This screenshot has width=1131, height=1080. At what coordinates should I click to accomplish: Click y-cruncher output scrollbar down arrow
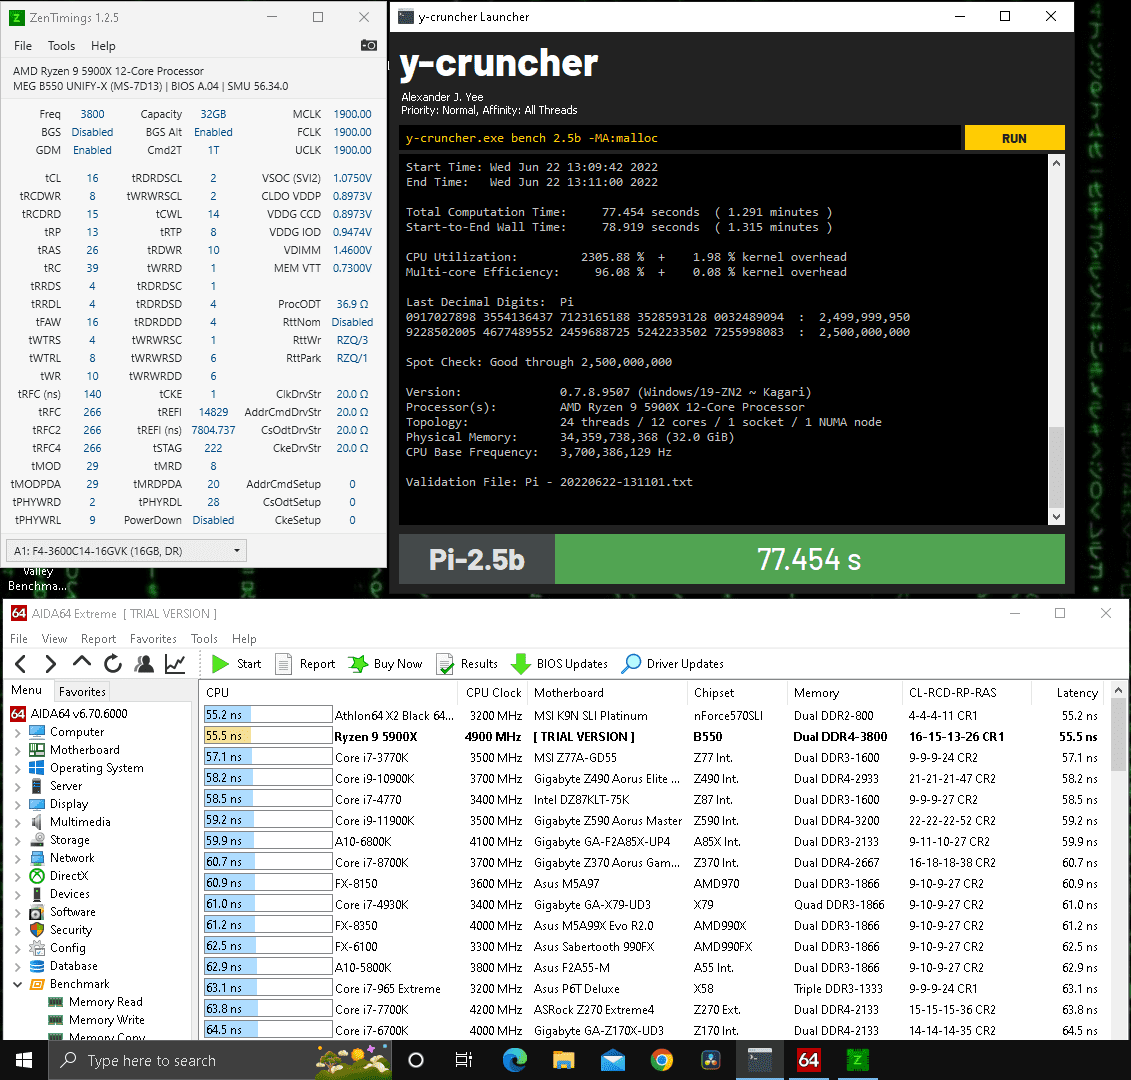[x=1056, y=517]
